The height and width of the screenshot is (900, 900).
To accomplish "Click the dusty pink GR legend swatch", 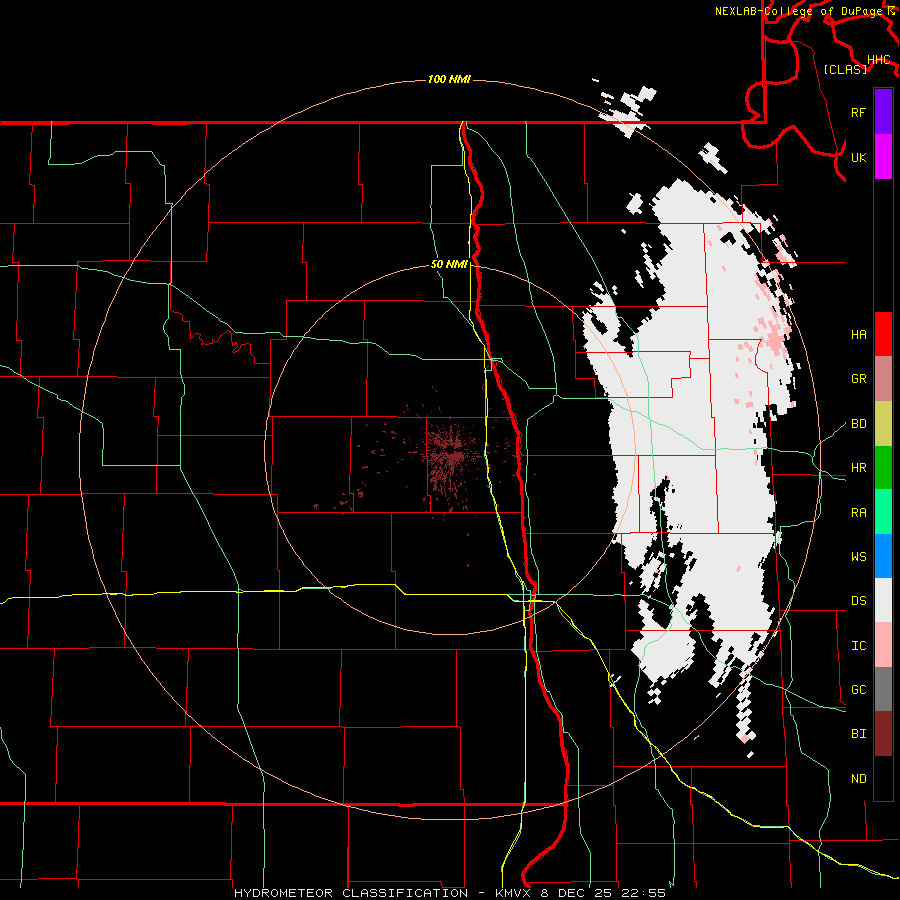I will [883, 379].
